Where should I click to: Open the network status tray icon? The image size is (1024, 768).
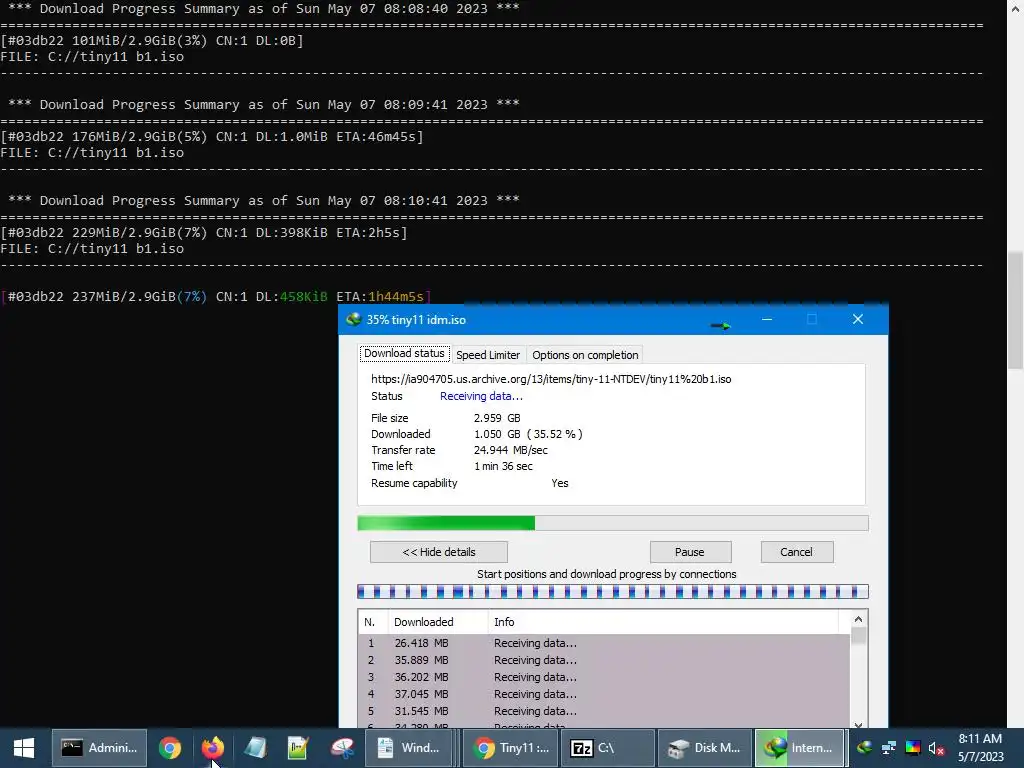click(889, 748)
